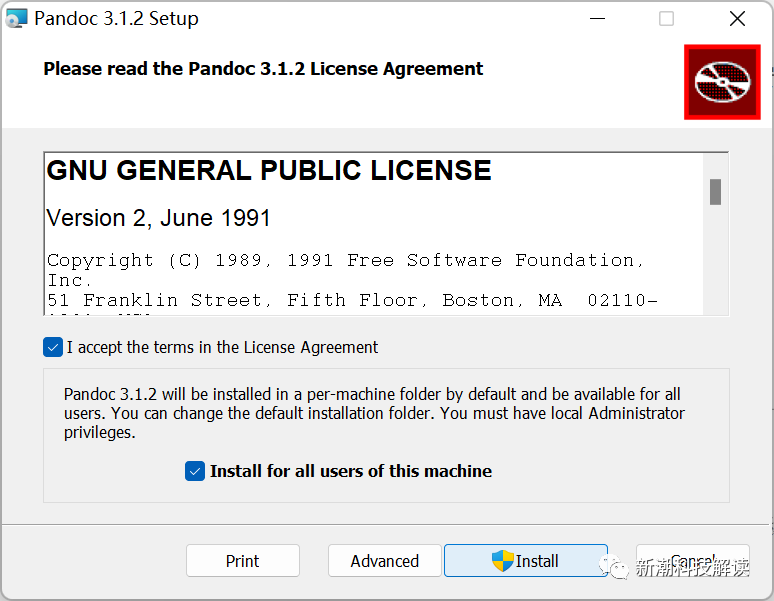This screenshot has height=601, width=774.
Task: Click the UAC shield icon on Install
Action: tap(502, 561)
